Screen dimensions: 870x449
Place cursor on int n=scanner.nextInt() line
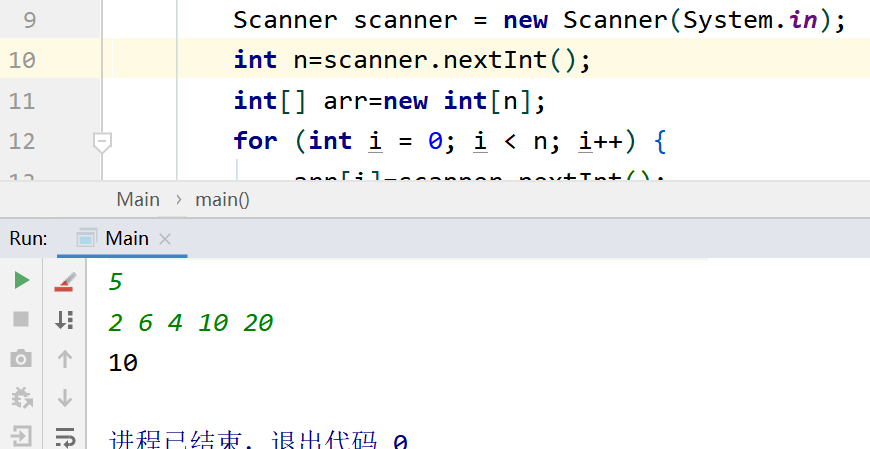point(412,60)
